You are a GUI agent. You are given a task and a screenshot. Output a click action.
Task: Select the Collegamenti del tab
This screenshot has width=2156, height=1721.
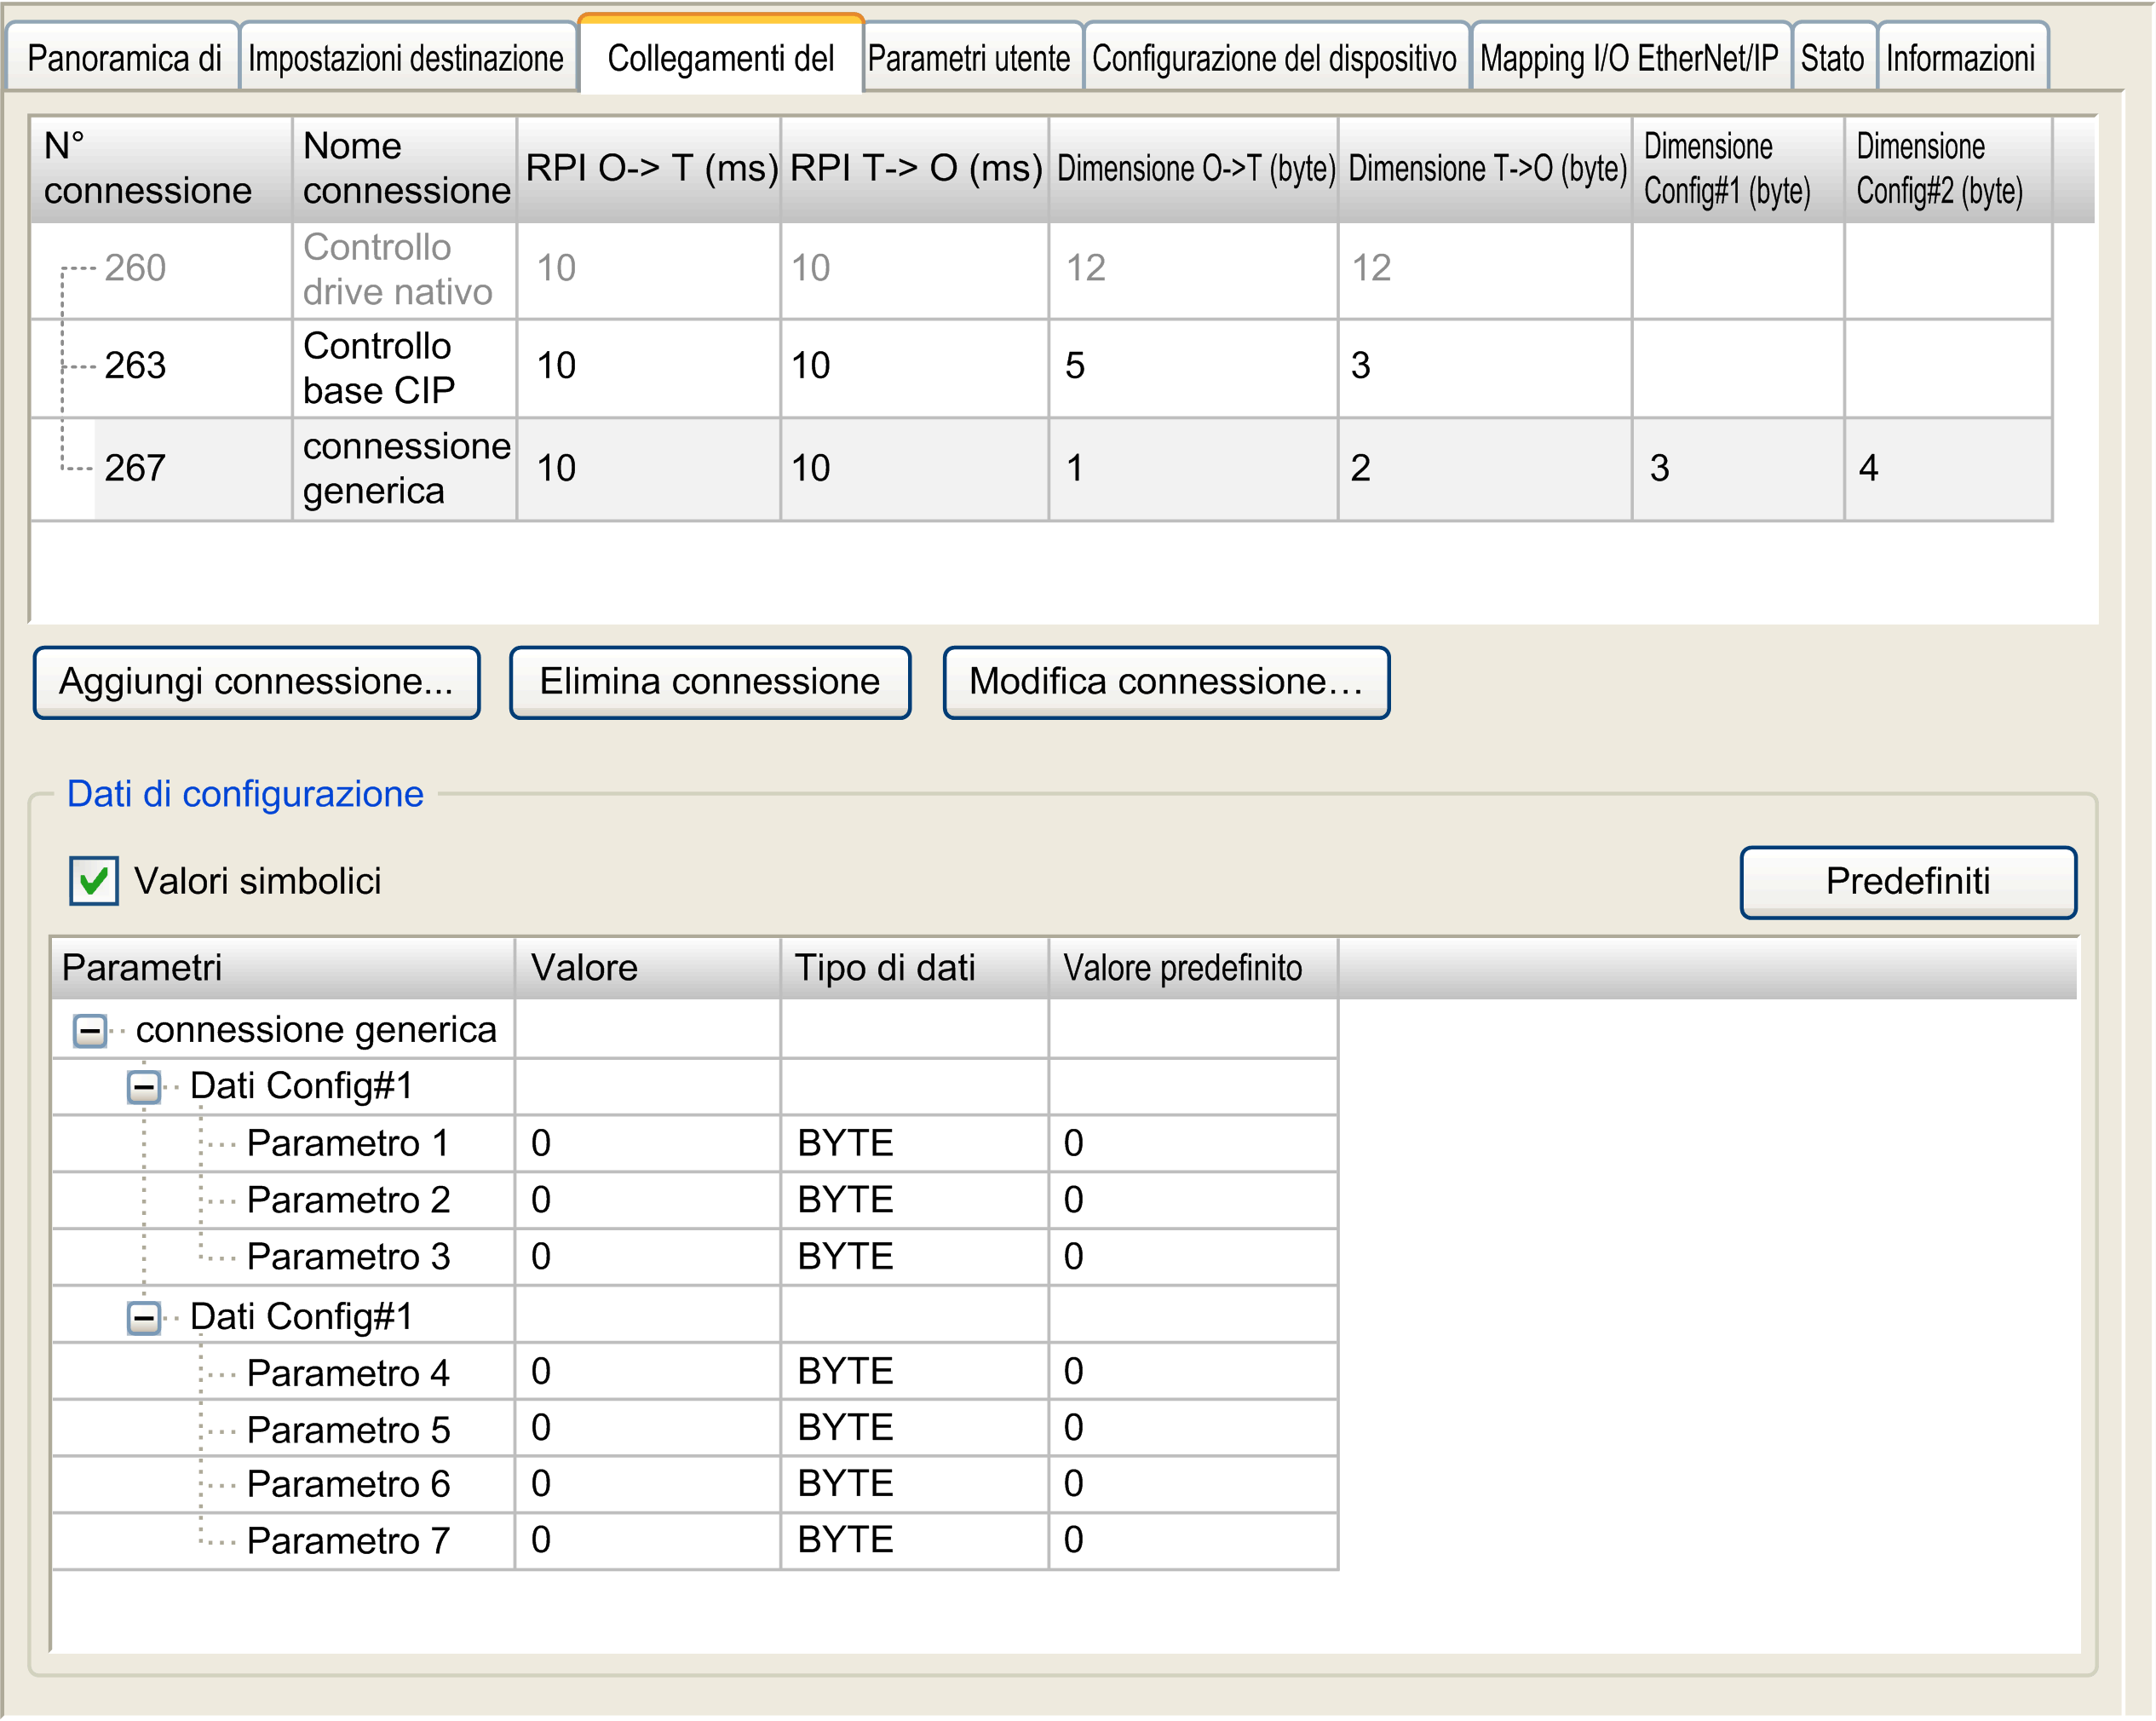pyautogui.click(x=720, y=56)
